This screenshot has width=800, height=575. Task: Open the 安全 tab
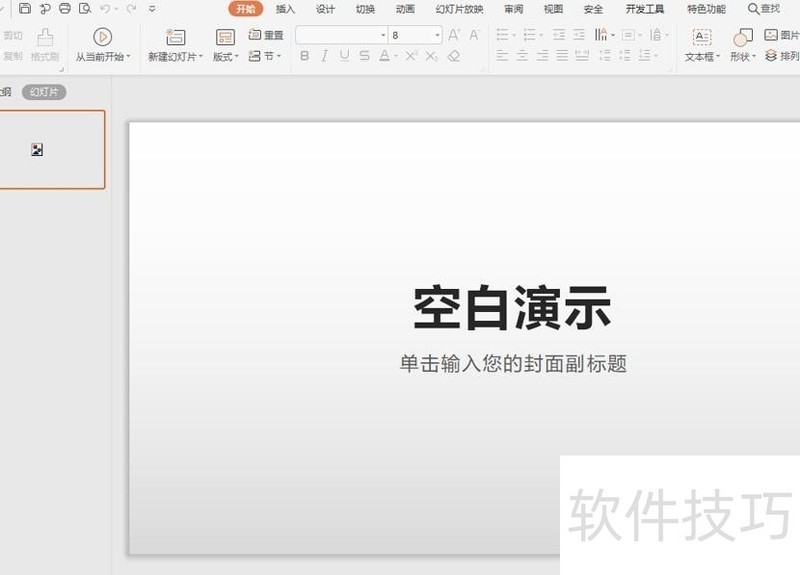coord(593,9)
